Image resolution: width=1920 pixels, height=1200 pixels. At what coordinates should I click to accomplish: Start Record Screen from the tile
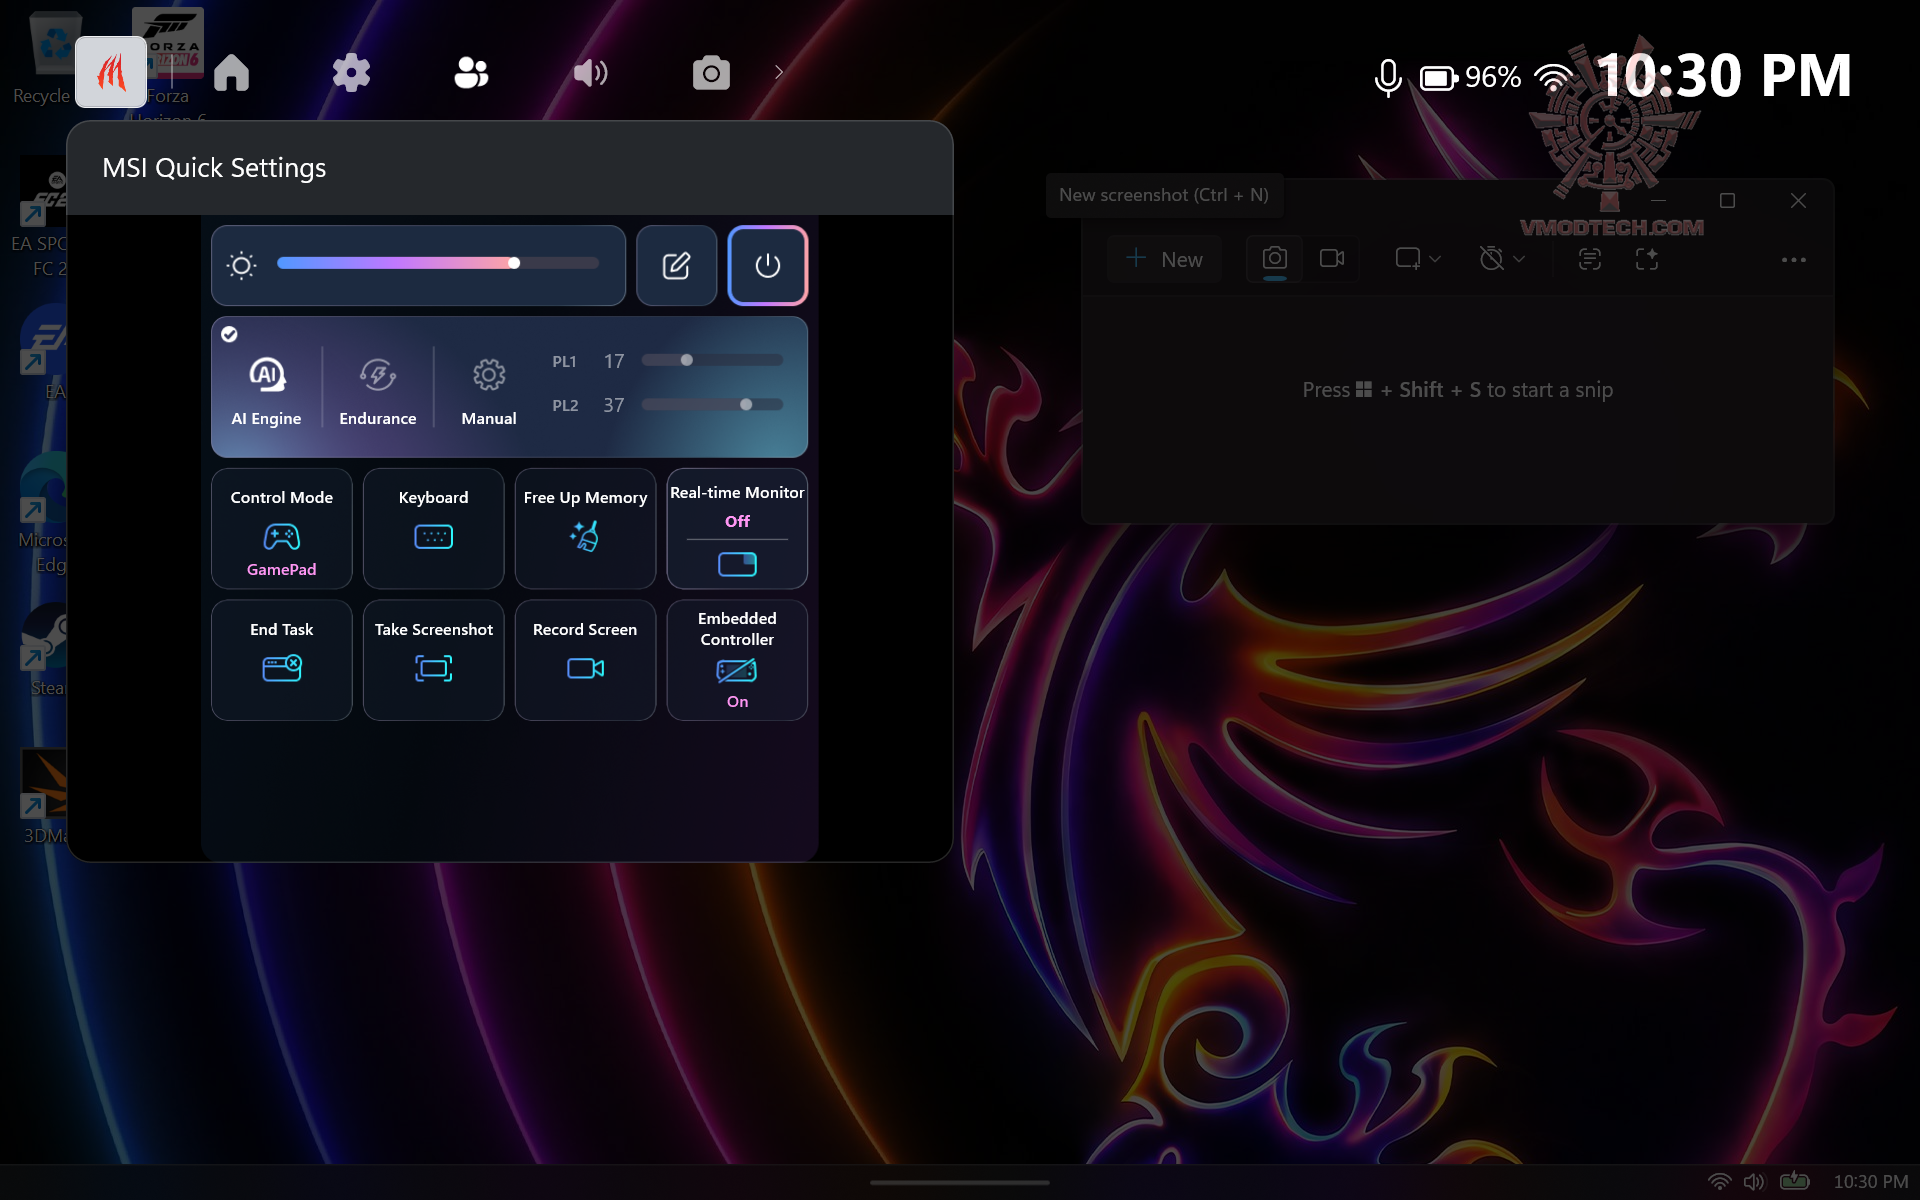tap(585, 660)
